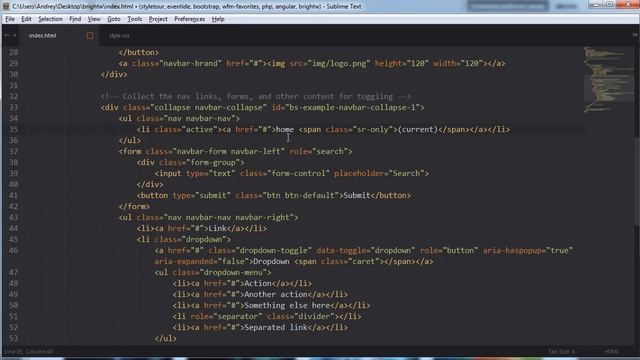Click the placeholder 'Search' value on line 39
This screenshot has width=640, height=360.
coord(406,173)
